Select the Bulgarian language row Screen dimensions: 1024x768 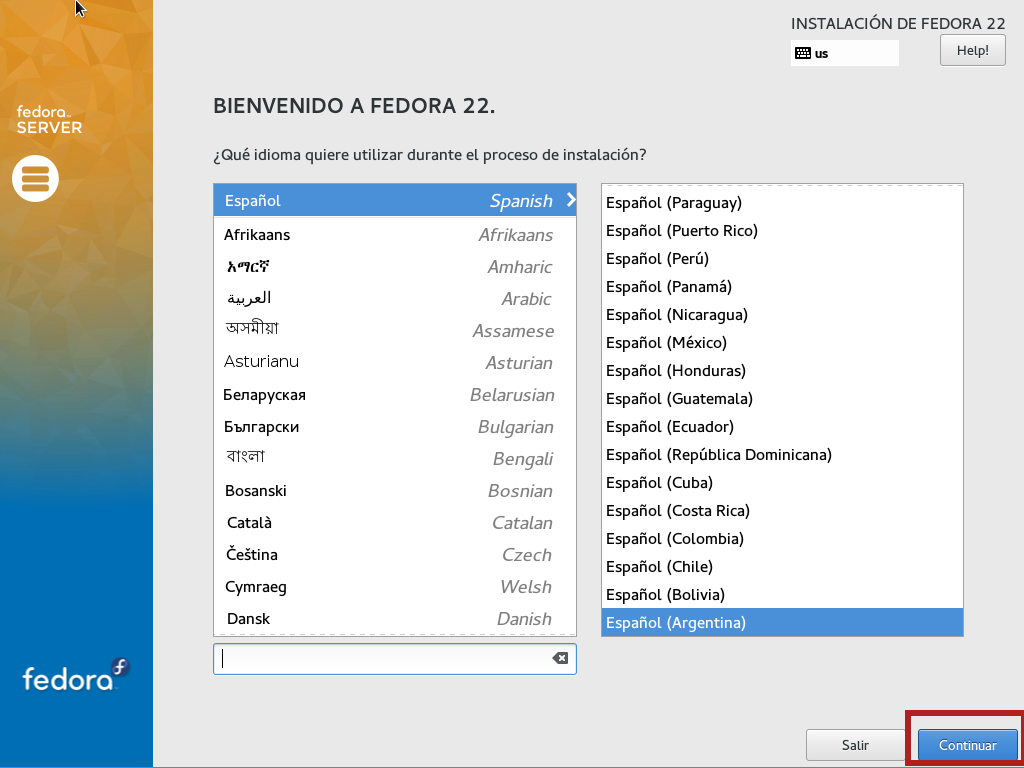(x=394, y=426)
